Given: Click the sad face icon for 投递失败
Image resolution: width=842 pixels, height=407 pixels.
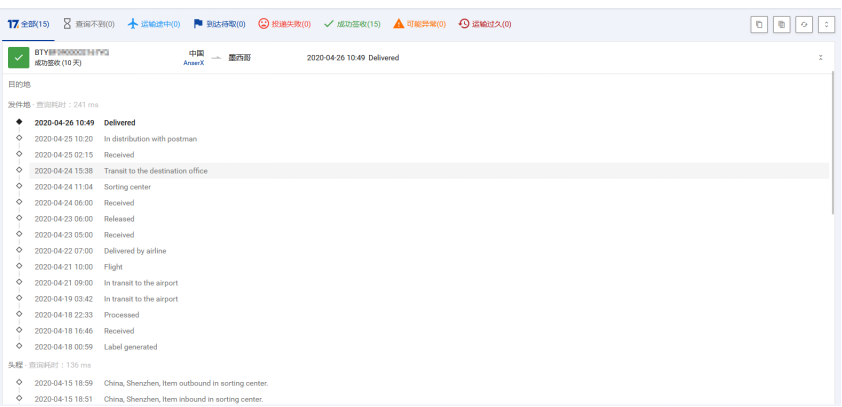Looking at the screenshot, I should (264, 23).
